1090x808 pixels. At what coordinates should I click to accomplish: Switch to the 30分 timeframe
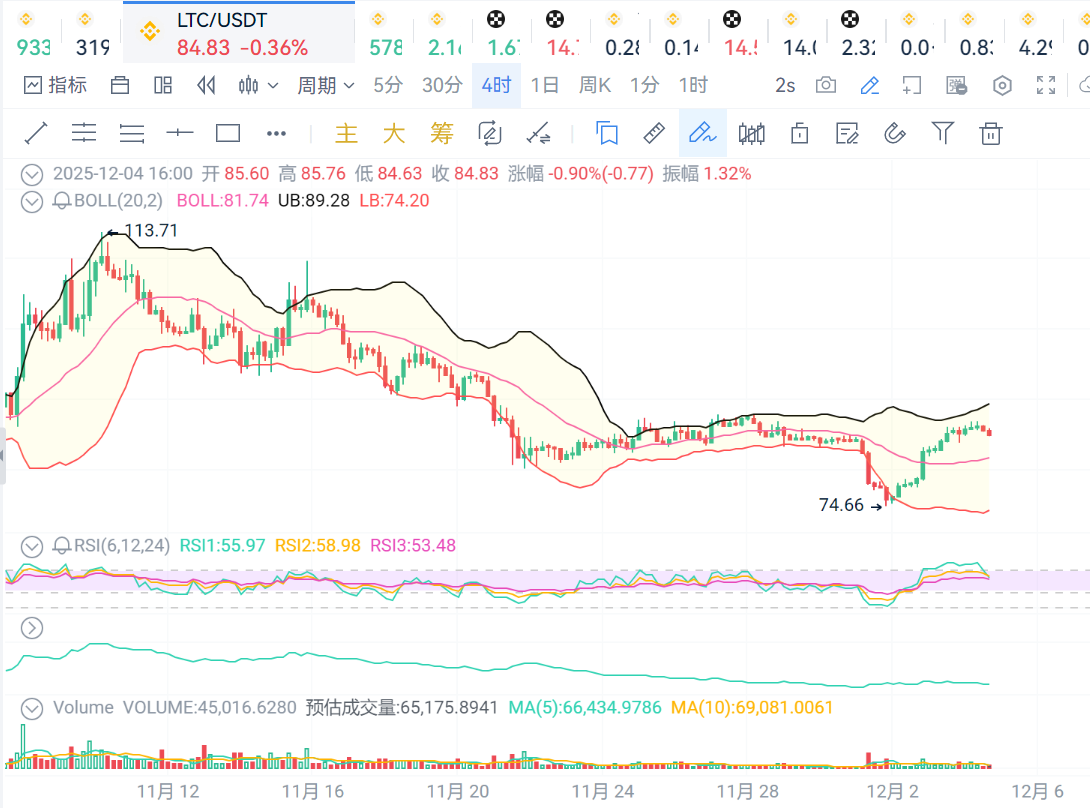442,85
